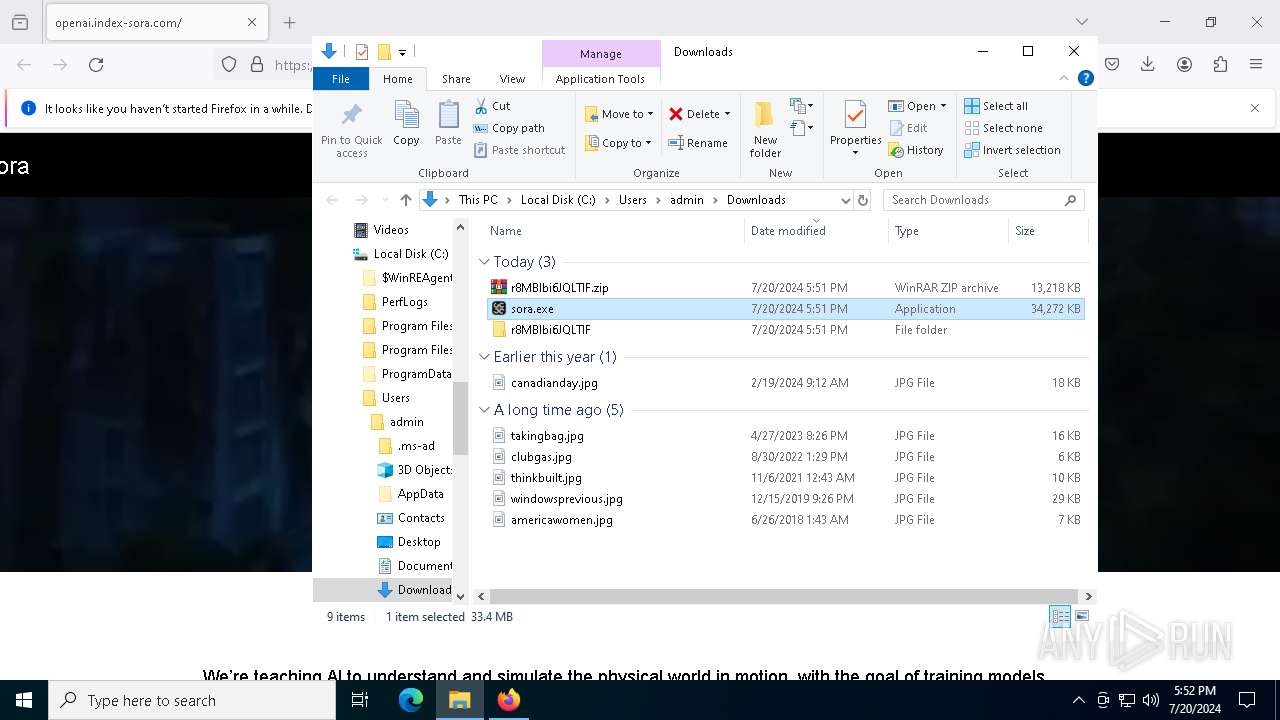Minimize the ribbon chevron

click(x=1064, y=78)
